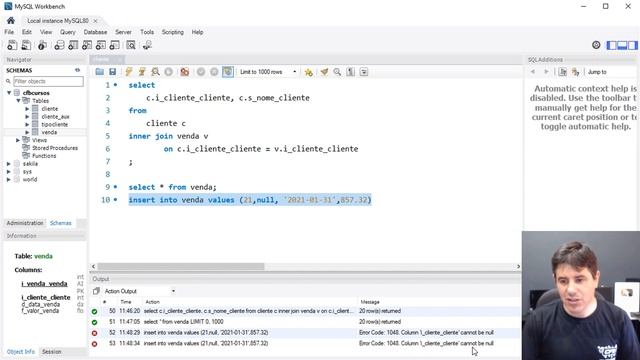This screenshot has width=640, height=360.
Task: Switch to the Session tab
Action: [51, 351]
